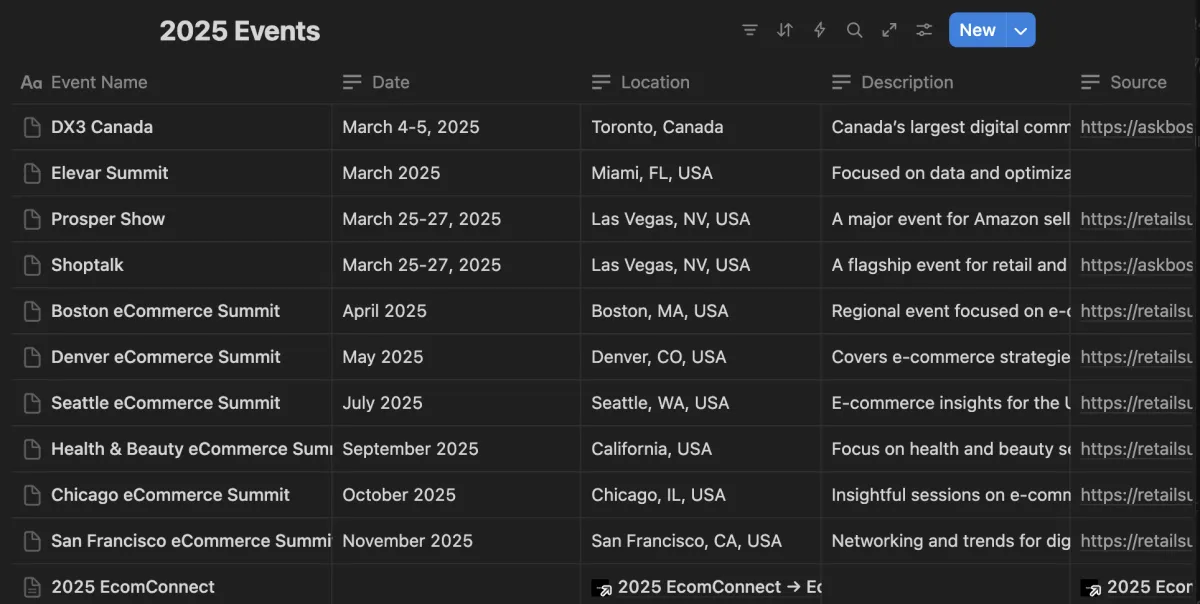
Task: Open automations lightning bolt icon
Action: click(820, 30)
